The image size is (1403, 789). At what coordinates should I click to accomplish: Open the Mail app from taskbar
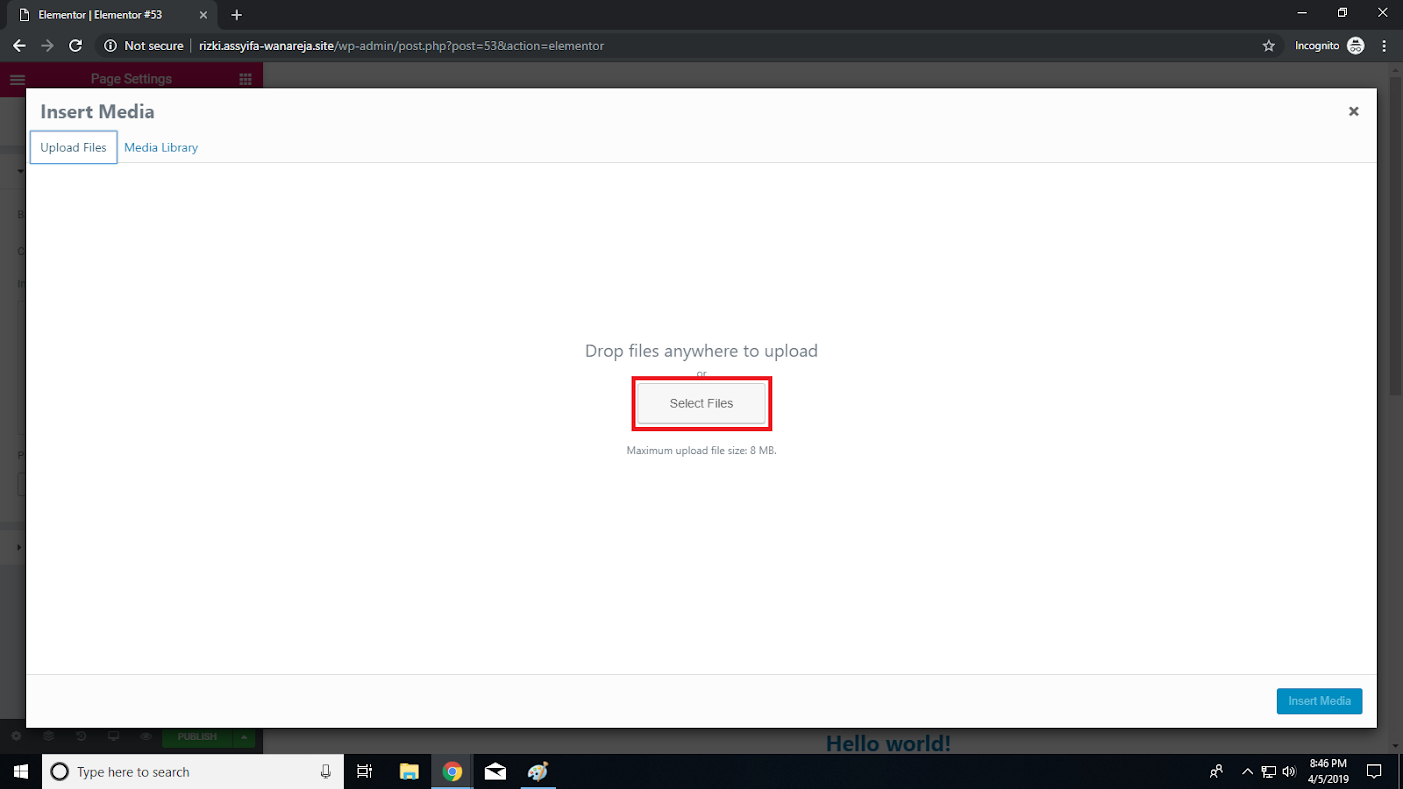tap(495, 771)
